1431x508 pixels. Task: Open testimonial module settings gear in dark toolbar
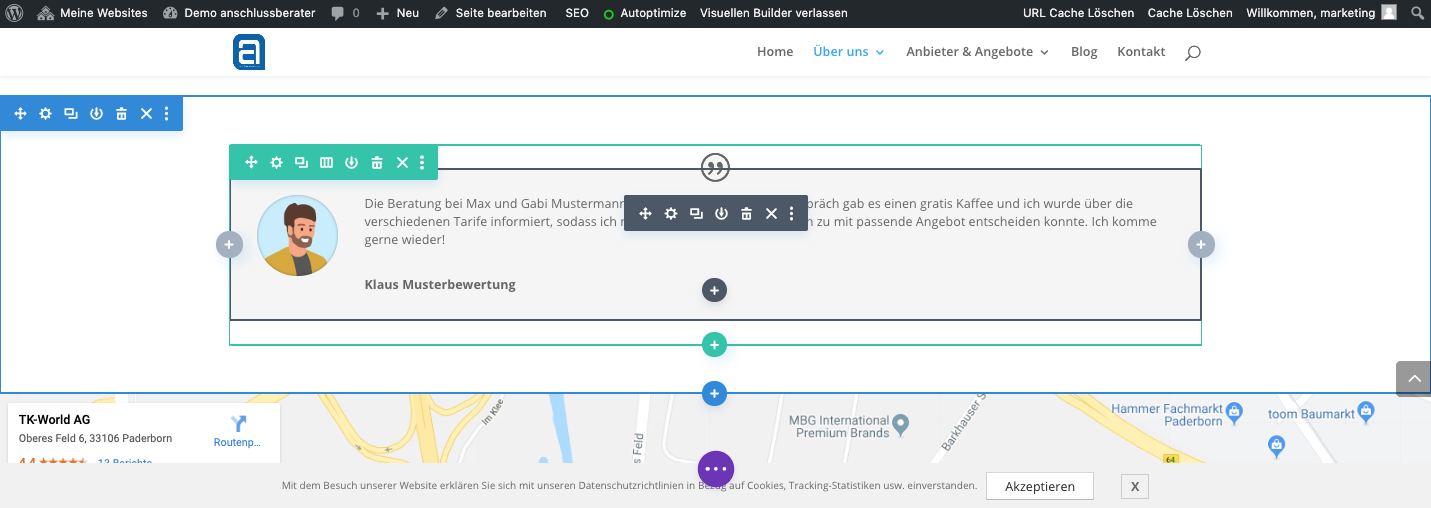coord(671,214)
